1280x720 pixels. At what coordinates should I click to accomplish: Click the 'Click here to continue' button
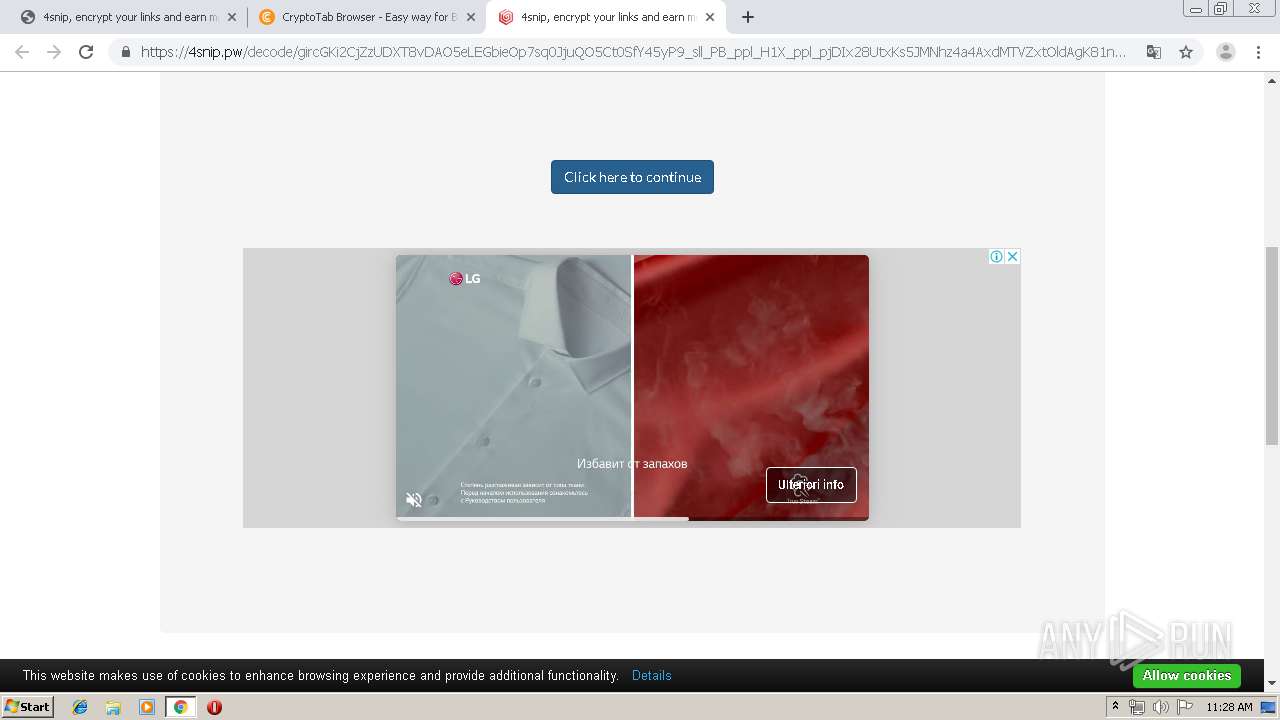click(x=632, y=177)
